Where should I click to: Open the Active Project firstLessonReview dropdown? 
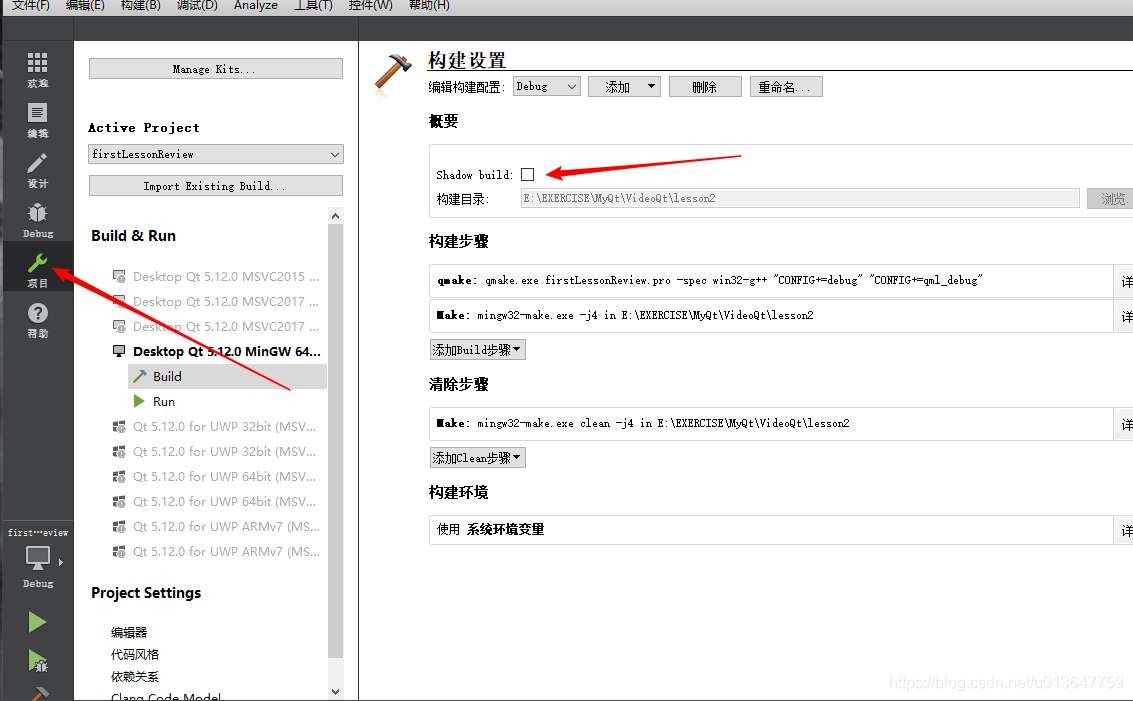pos(216,154)
